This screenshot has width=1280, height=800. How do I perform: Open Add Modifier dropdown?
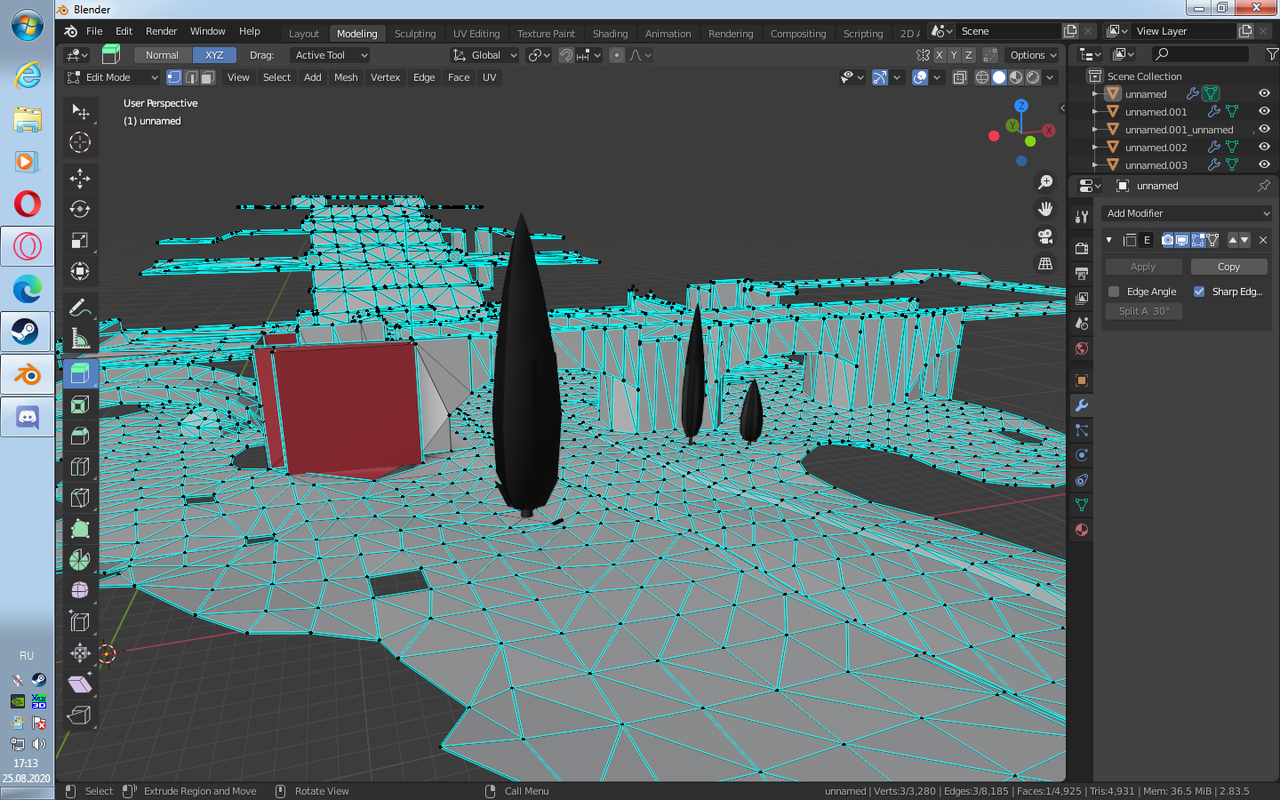(1186, 213)
